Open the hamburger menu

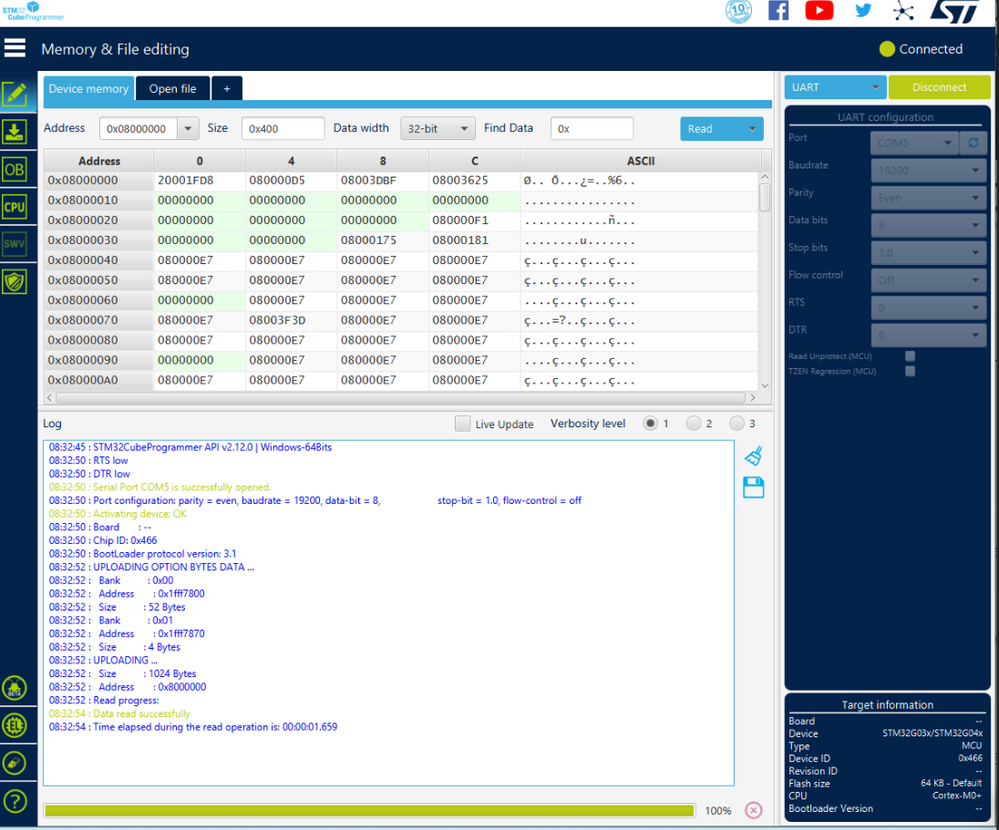click(x=15, y=48)
